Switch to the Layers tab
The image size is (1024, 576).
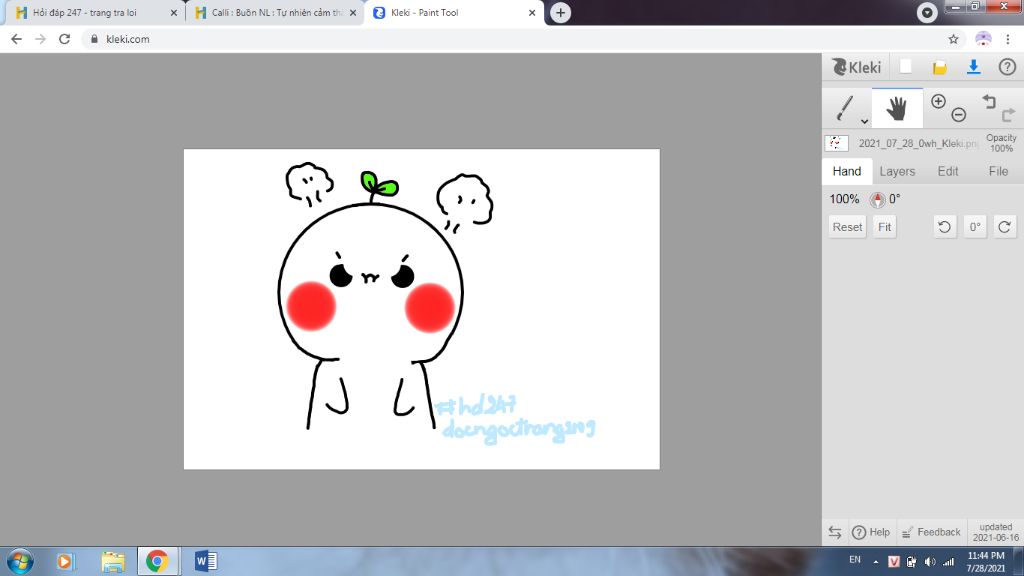[897, 171]
